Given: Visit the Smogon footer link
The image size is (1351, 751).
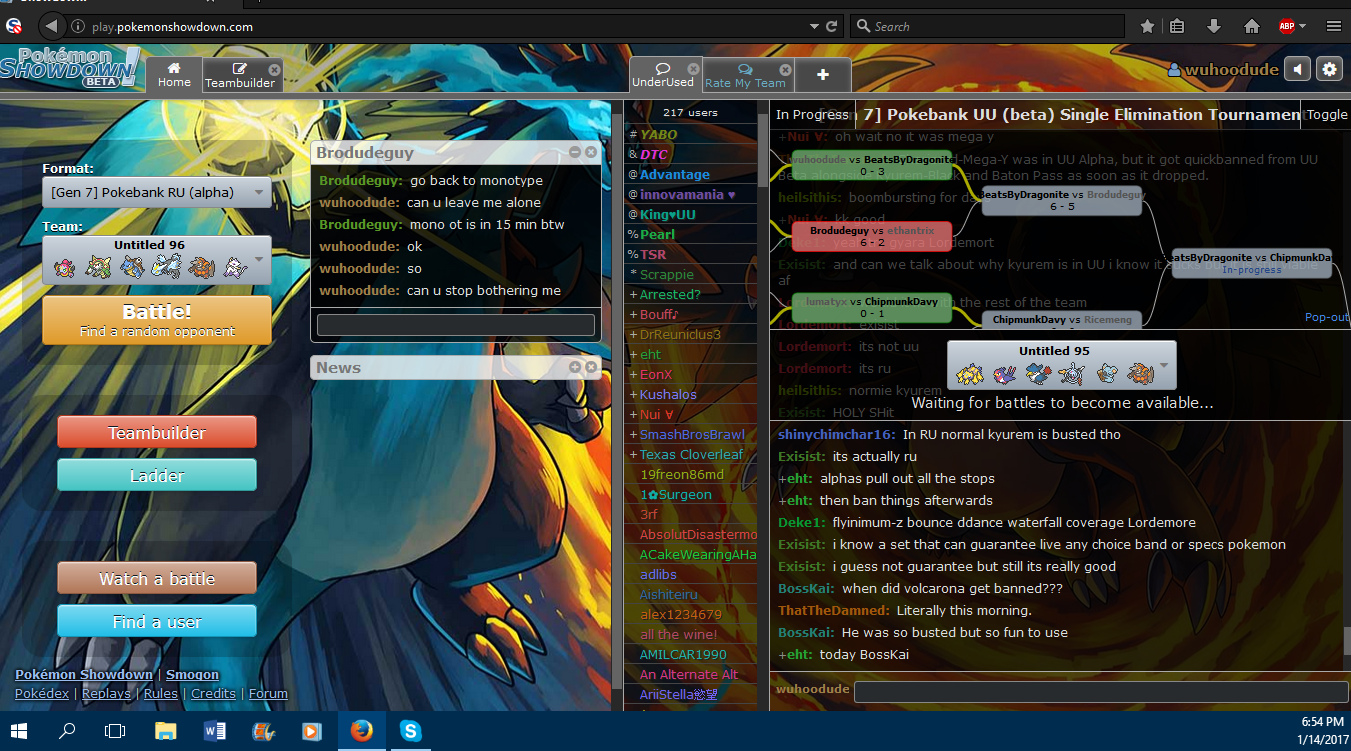Looking at the screenshot, I should pos(193,675).
